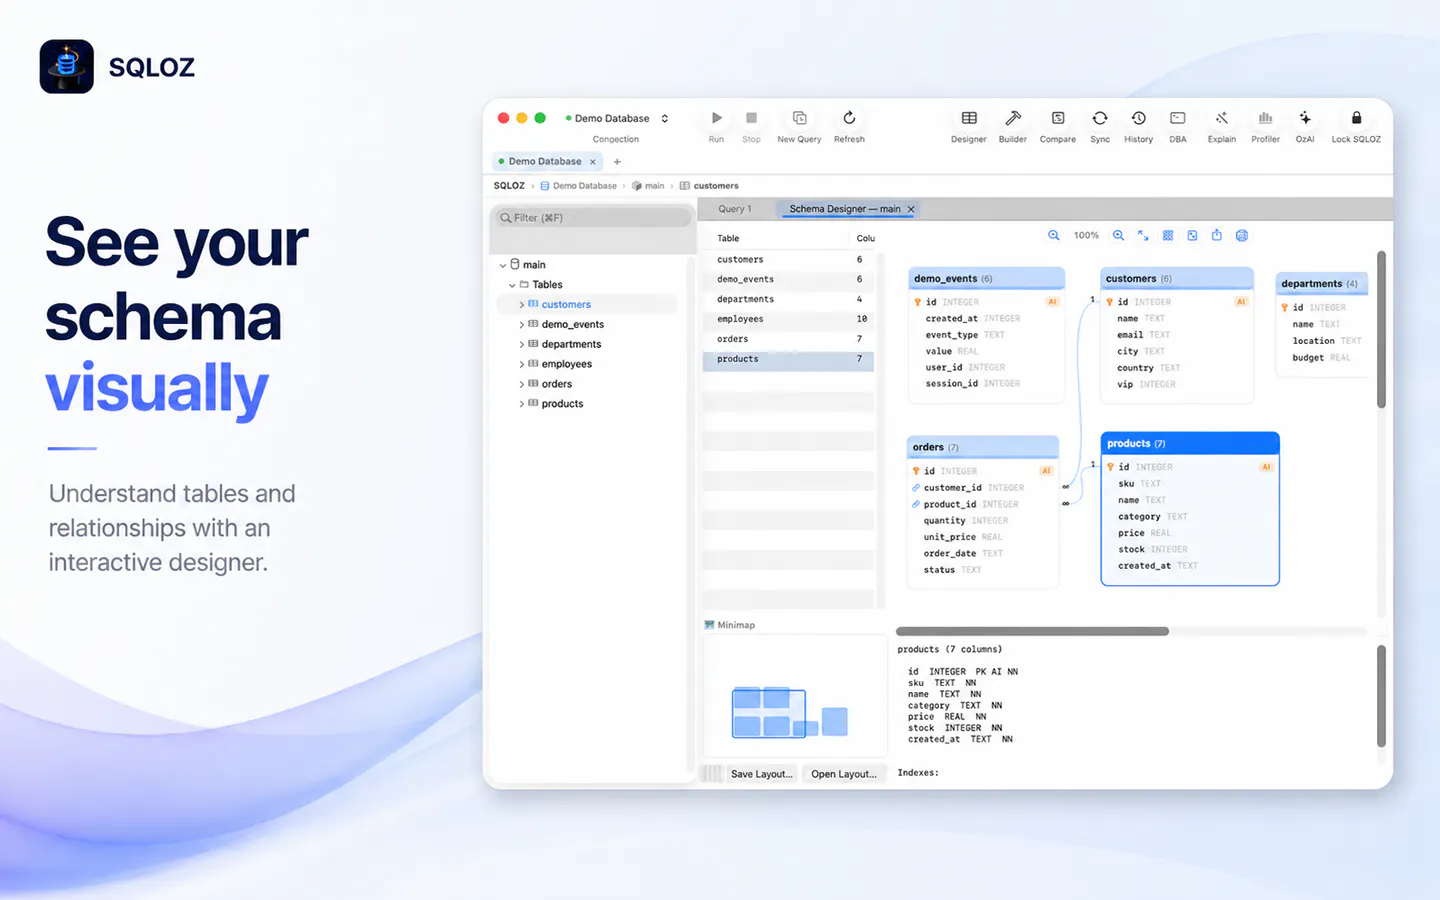Image resolution: width=1440 pixels, height=900 pixels.
Task: Collapse the Tables folder
Action: pyautogui.click(x=512, y=285)
